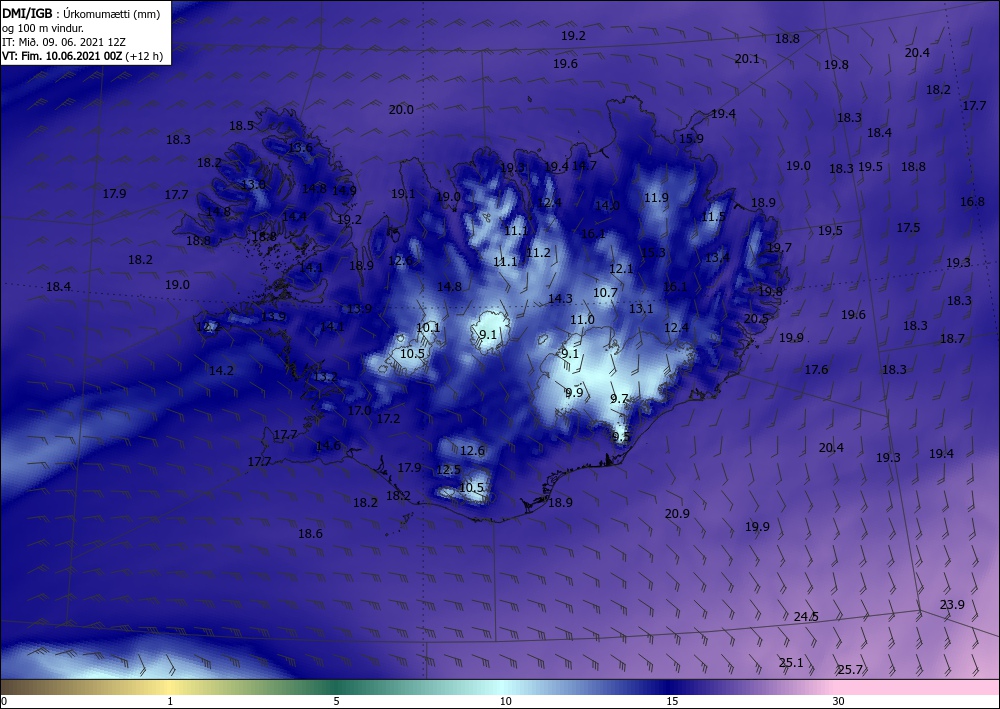The height and width of the screenshot is (709, 1000).
Task: Click the map value 17.0
Action: (360, 411)
